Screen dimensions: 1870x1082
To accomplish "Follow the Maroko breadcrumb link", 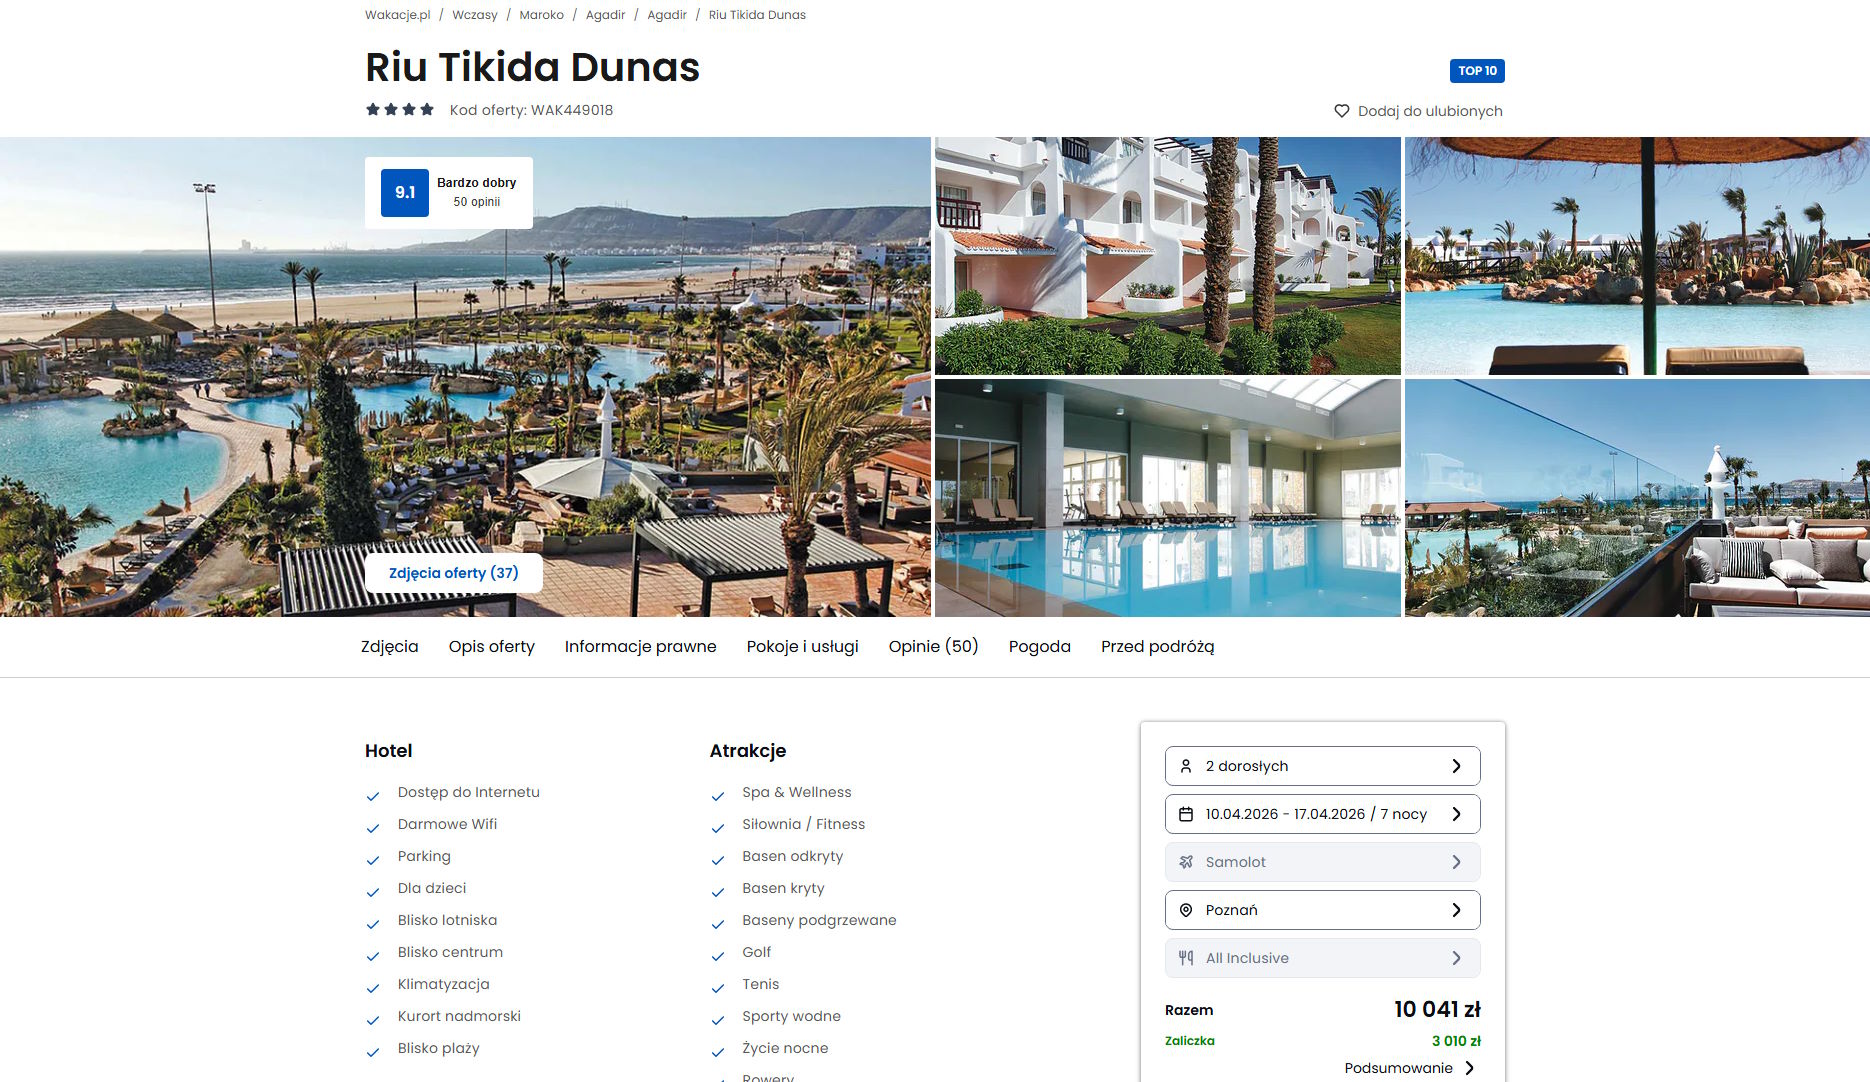I will [x=541, y=15].
